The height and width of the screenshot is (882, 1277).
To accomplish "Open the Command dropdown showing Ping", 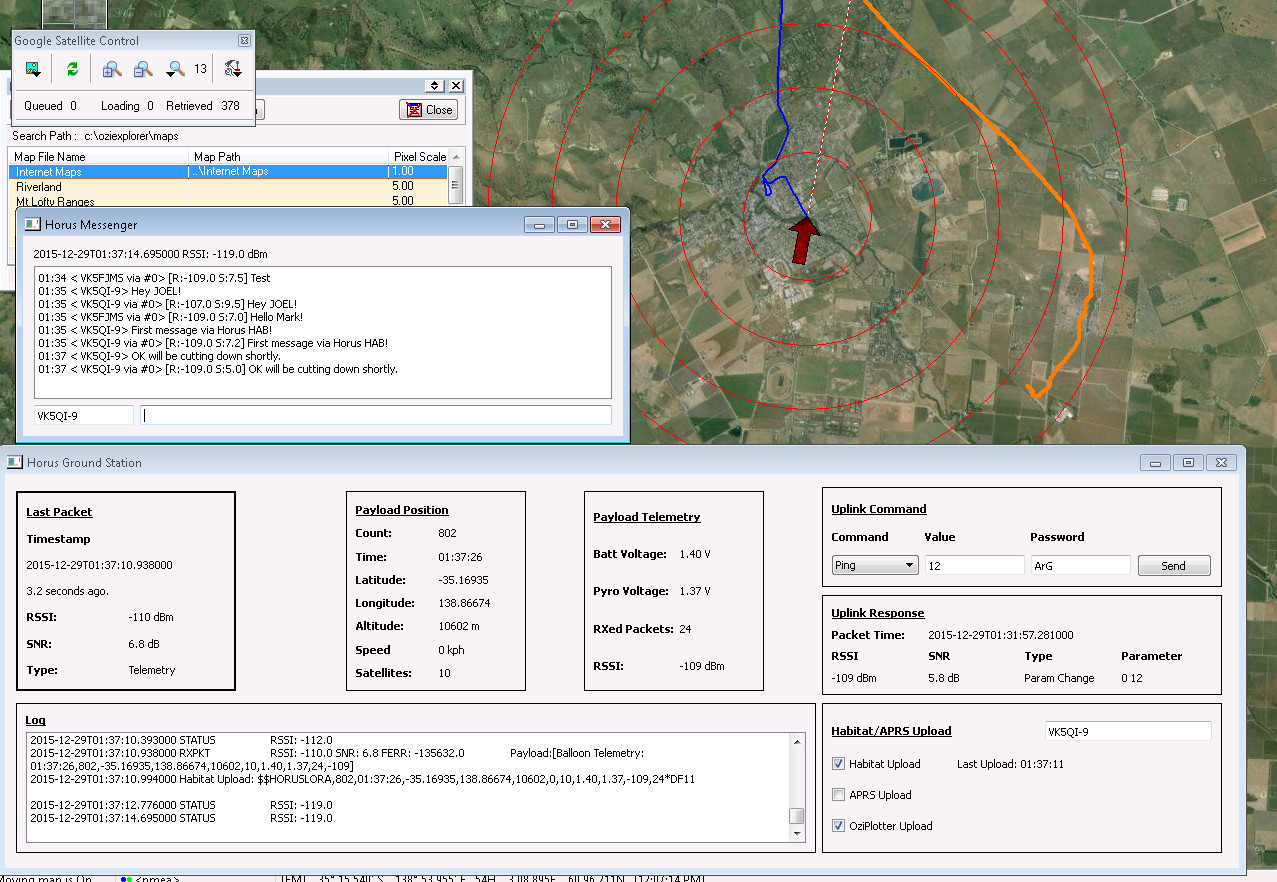I will pos(875,566).
